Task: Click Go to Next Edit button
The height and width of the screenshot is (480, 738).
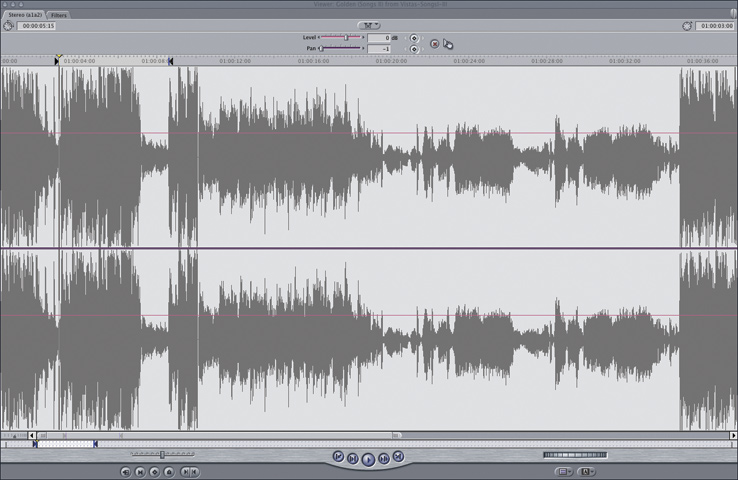Action: click(x=398, y=457)
